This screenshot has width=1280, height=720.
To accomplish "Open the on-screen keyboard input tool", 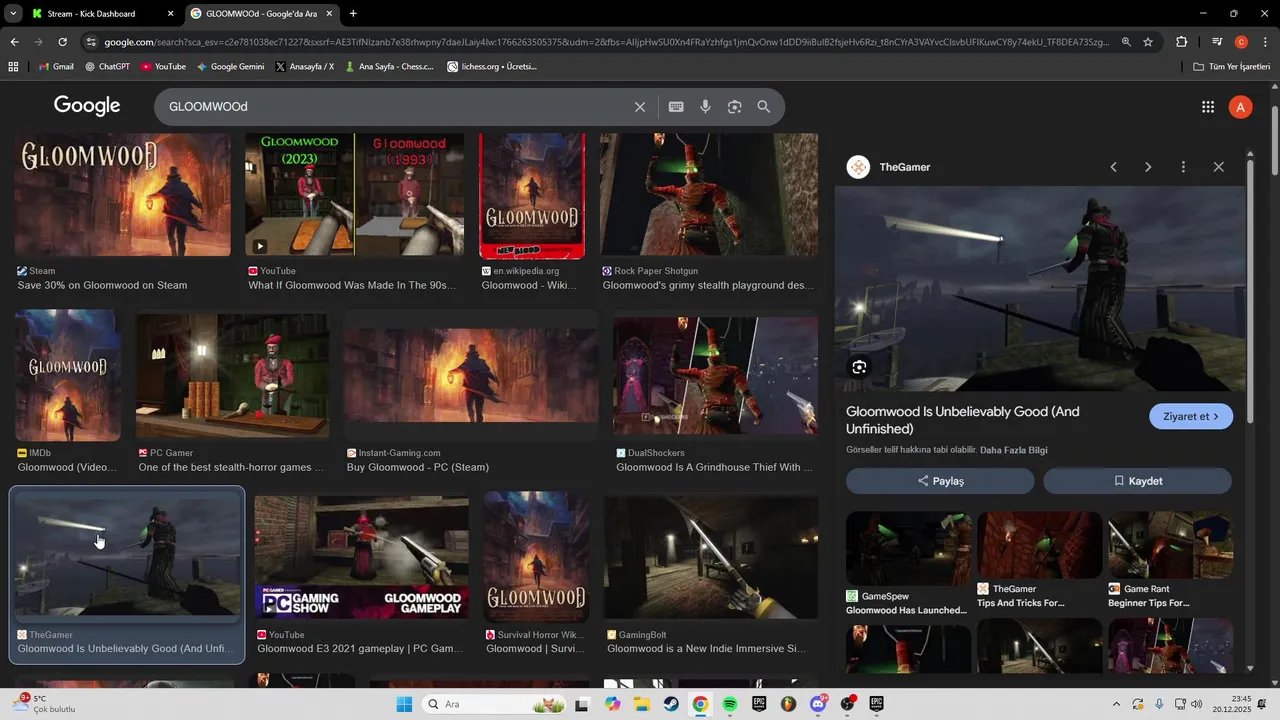I will [676, 107].
